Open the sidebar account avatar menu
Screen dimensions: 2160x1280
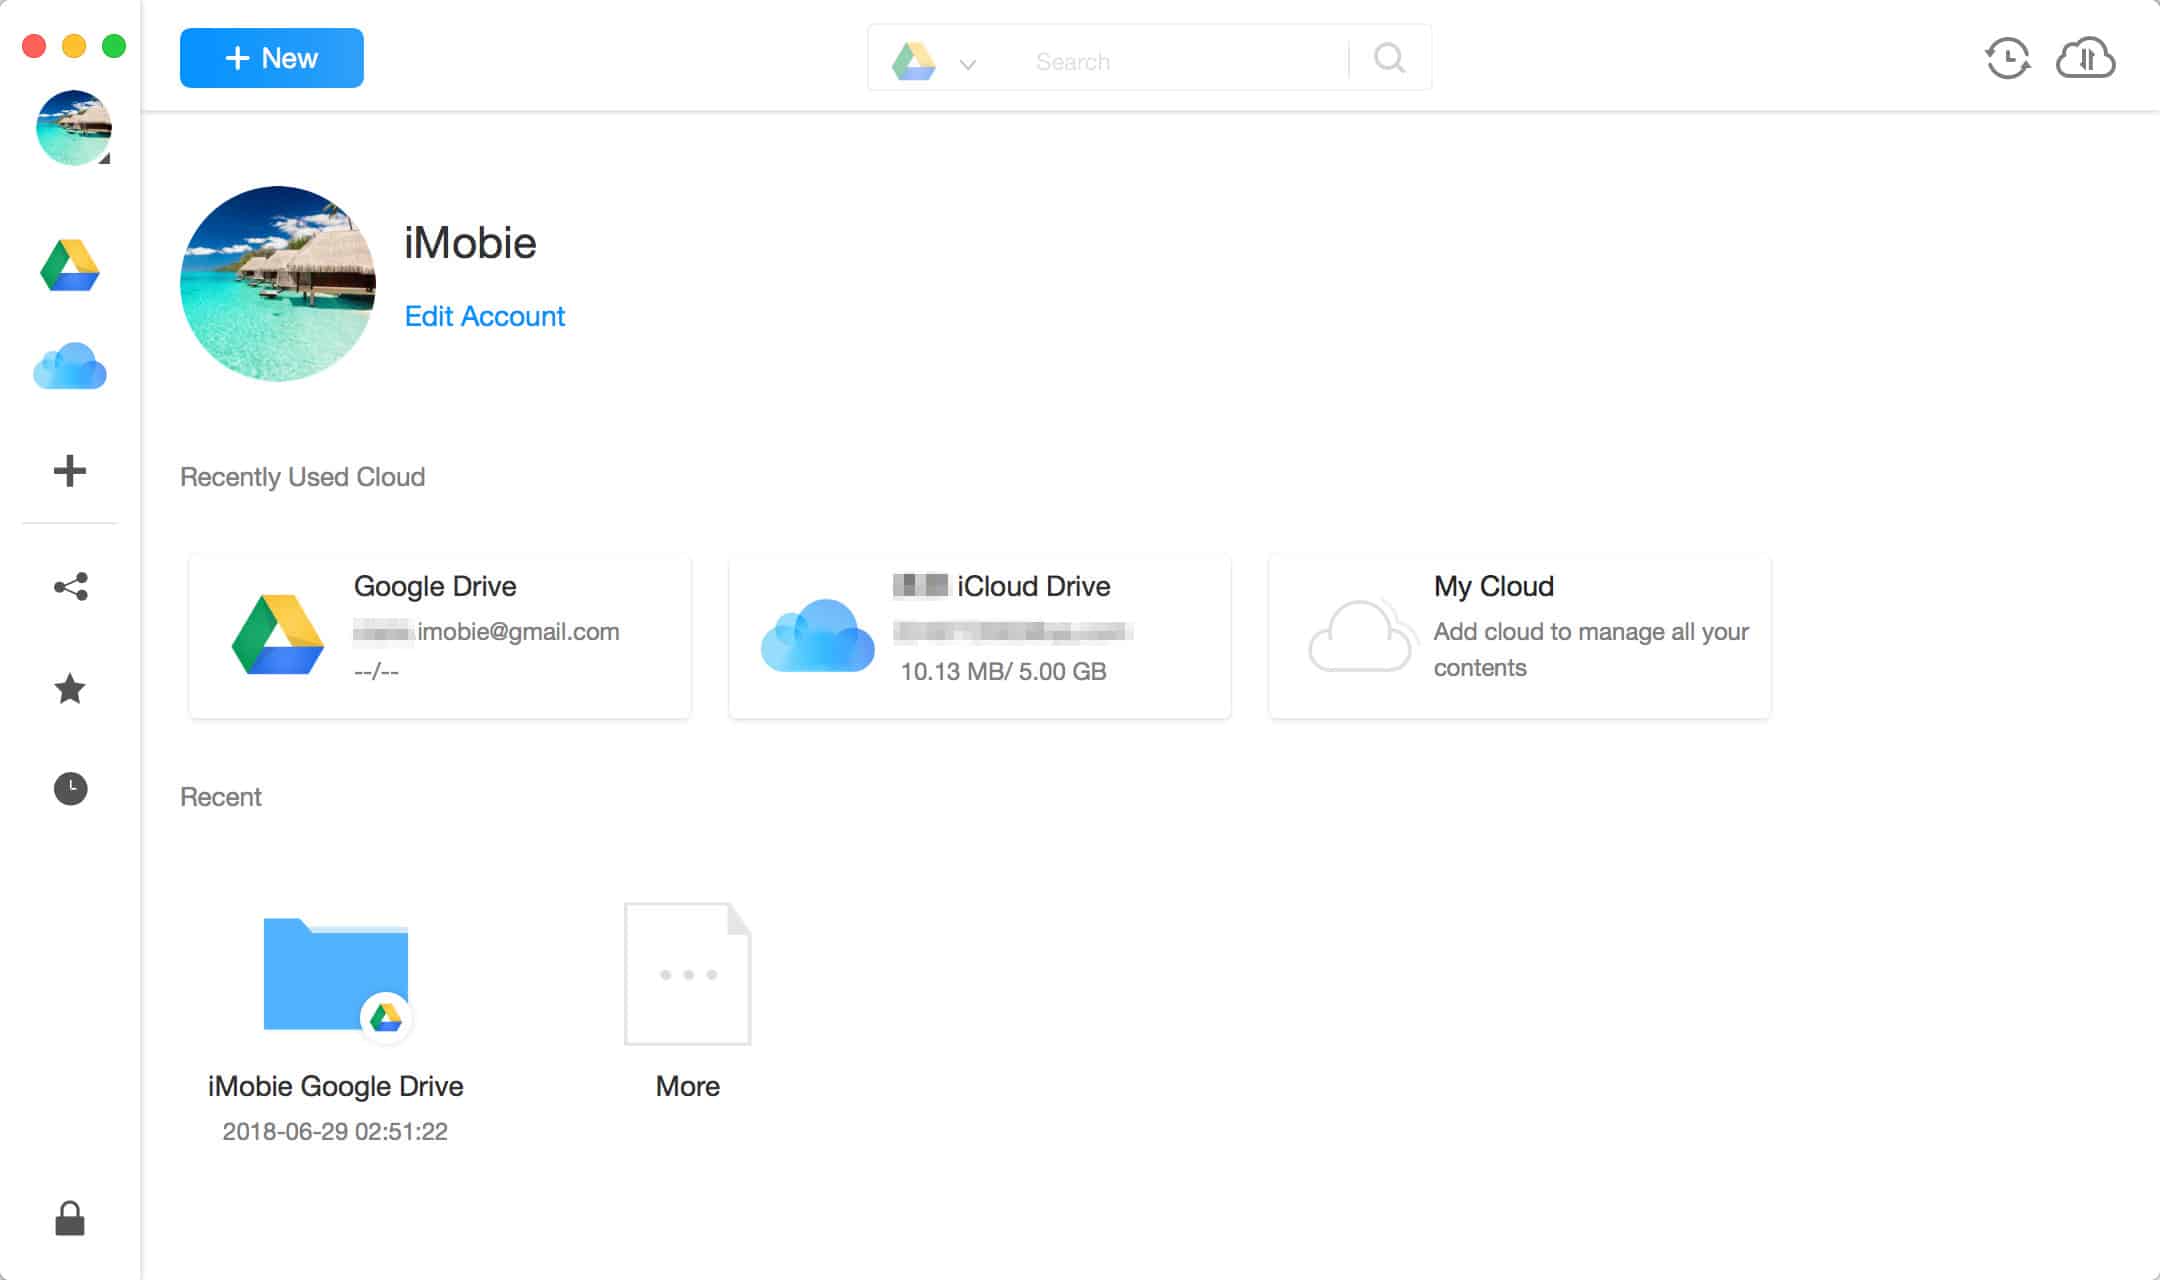[x=73, y=128]
